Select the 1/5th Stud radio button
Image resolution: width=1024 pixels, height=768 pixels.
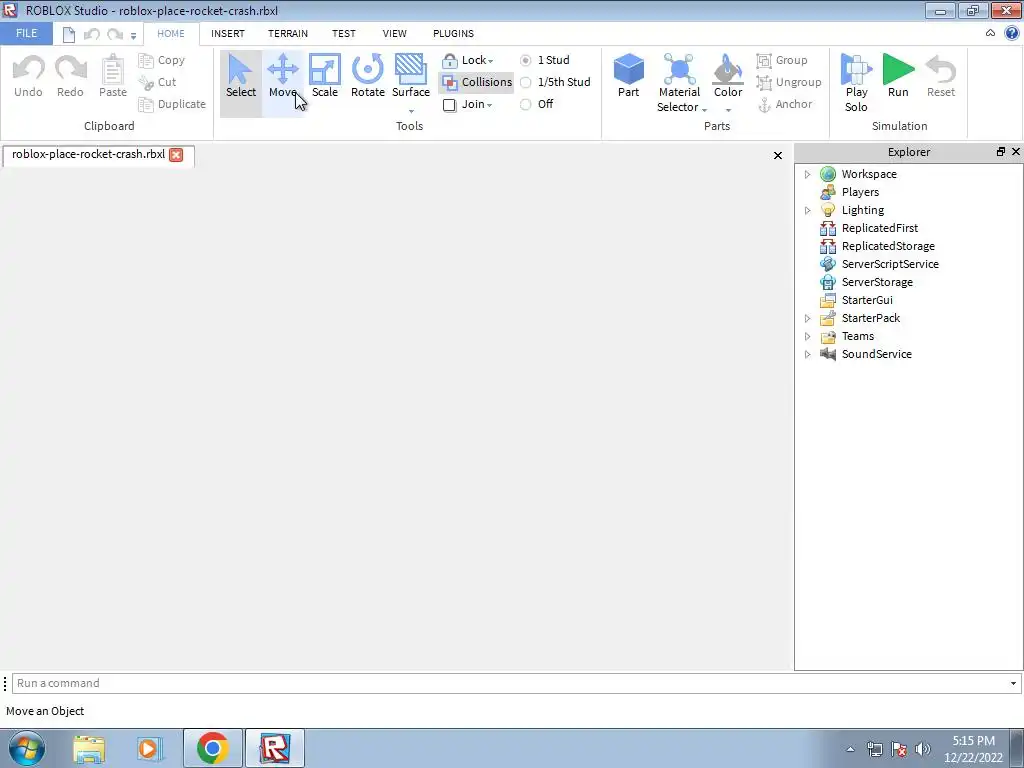[x=526, y=82]
